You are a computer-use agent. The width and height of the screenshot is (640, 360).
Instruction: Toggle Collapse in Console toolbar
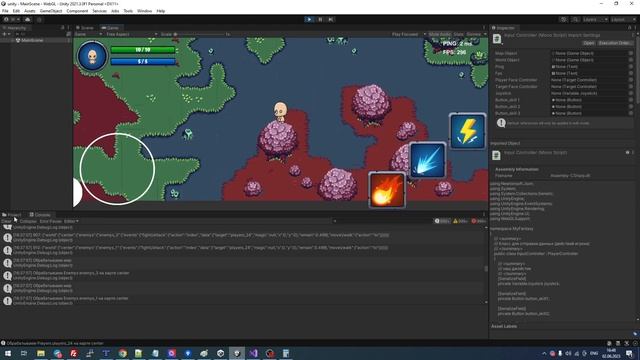28,221
